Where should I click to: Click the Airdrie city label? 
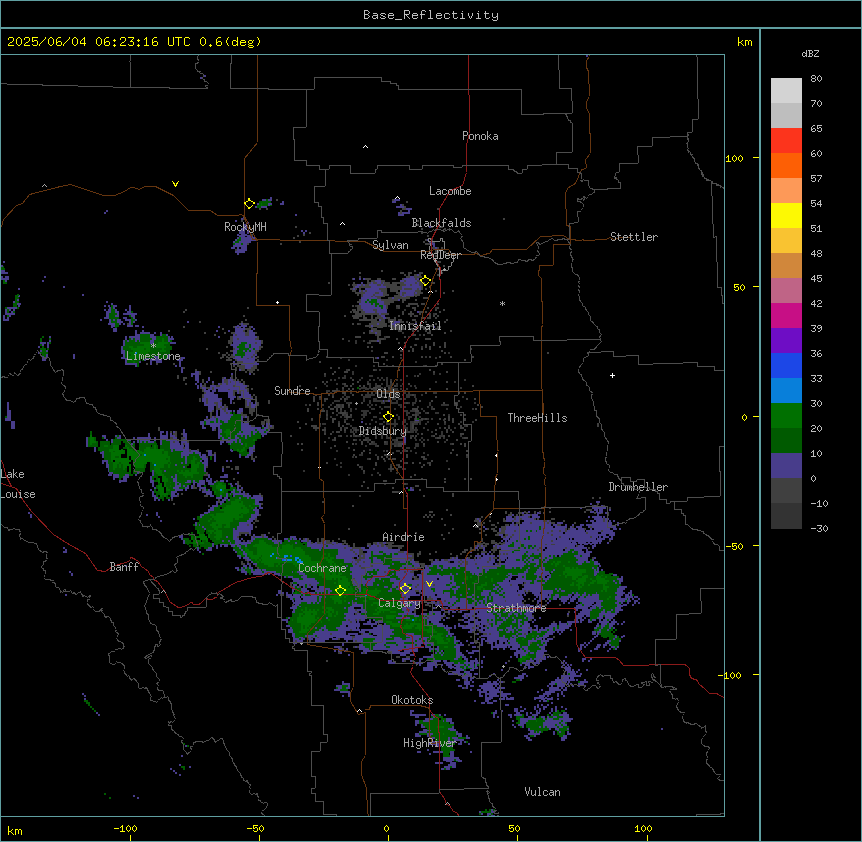tap(404, 537)
